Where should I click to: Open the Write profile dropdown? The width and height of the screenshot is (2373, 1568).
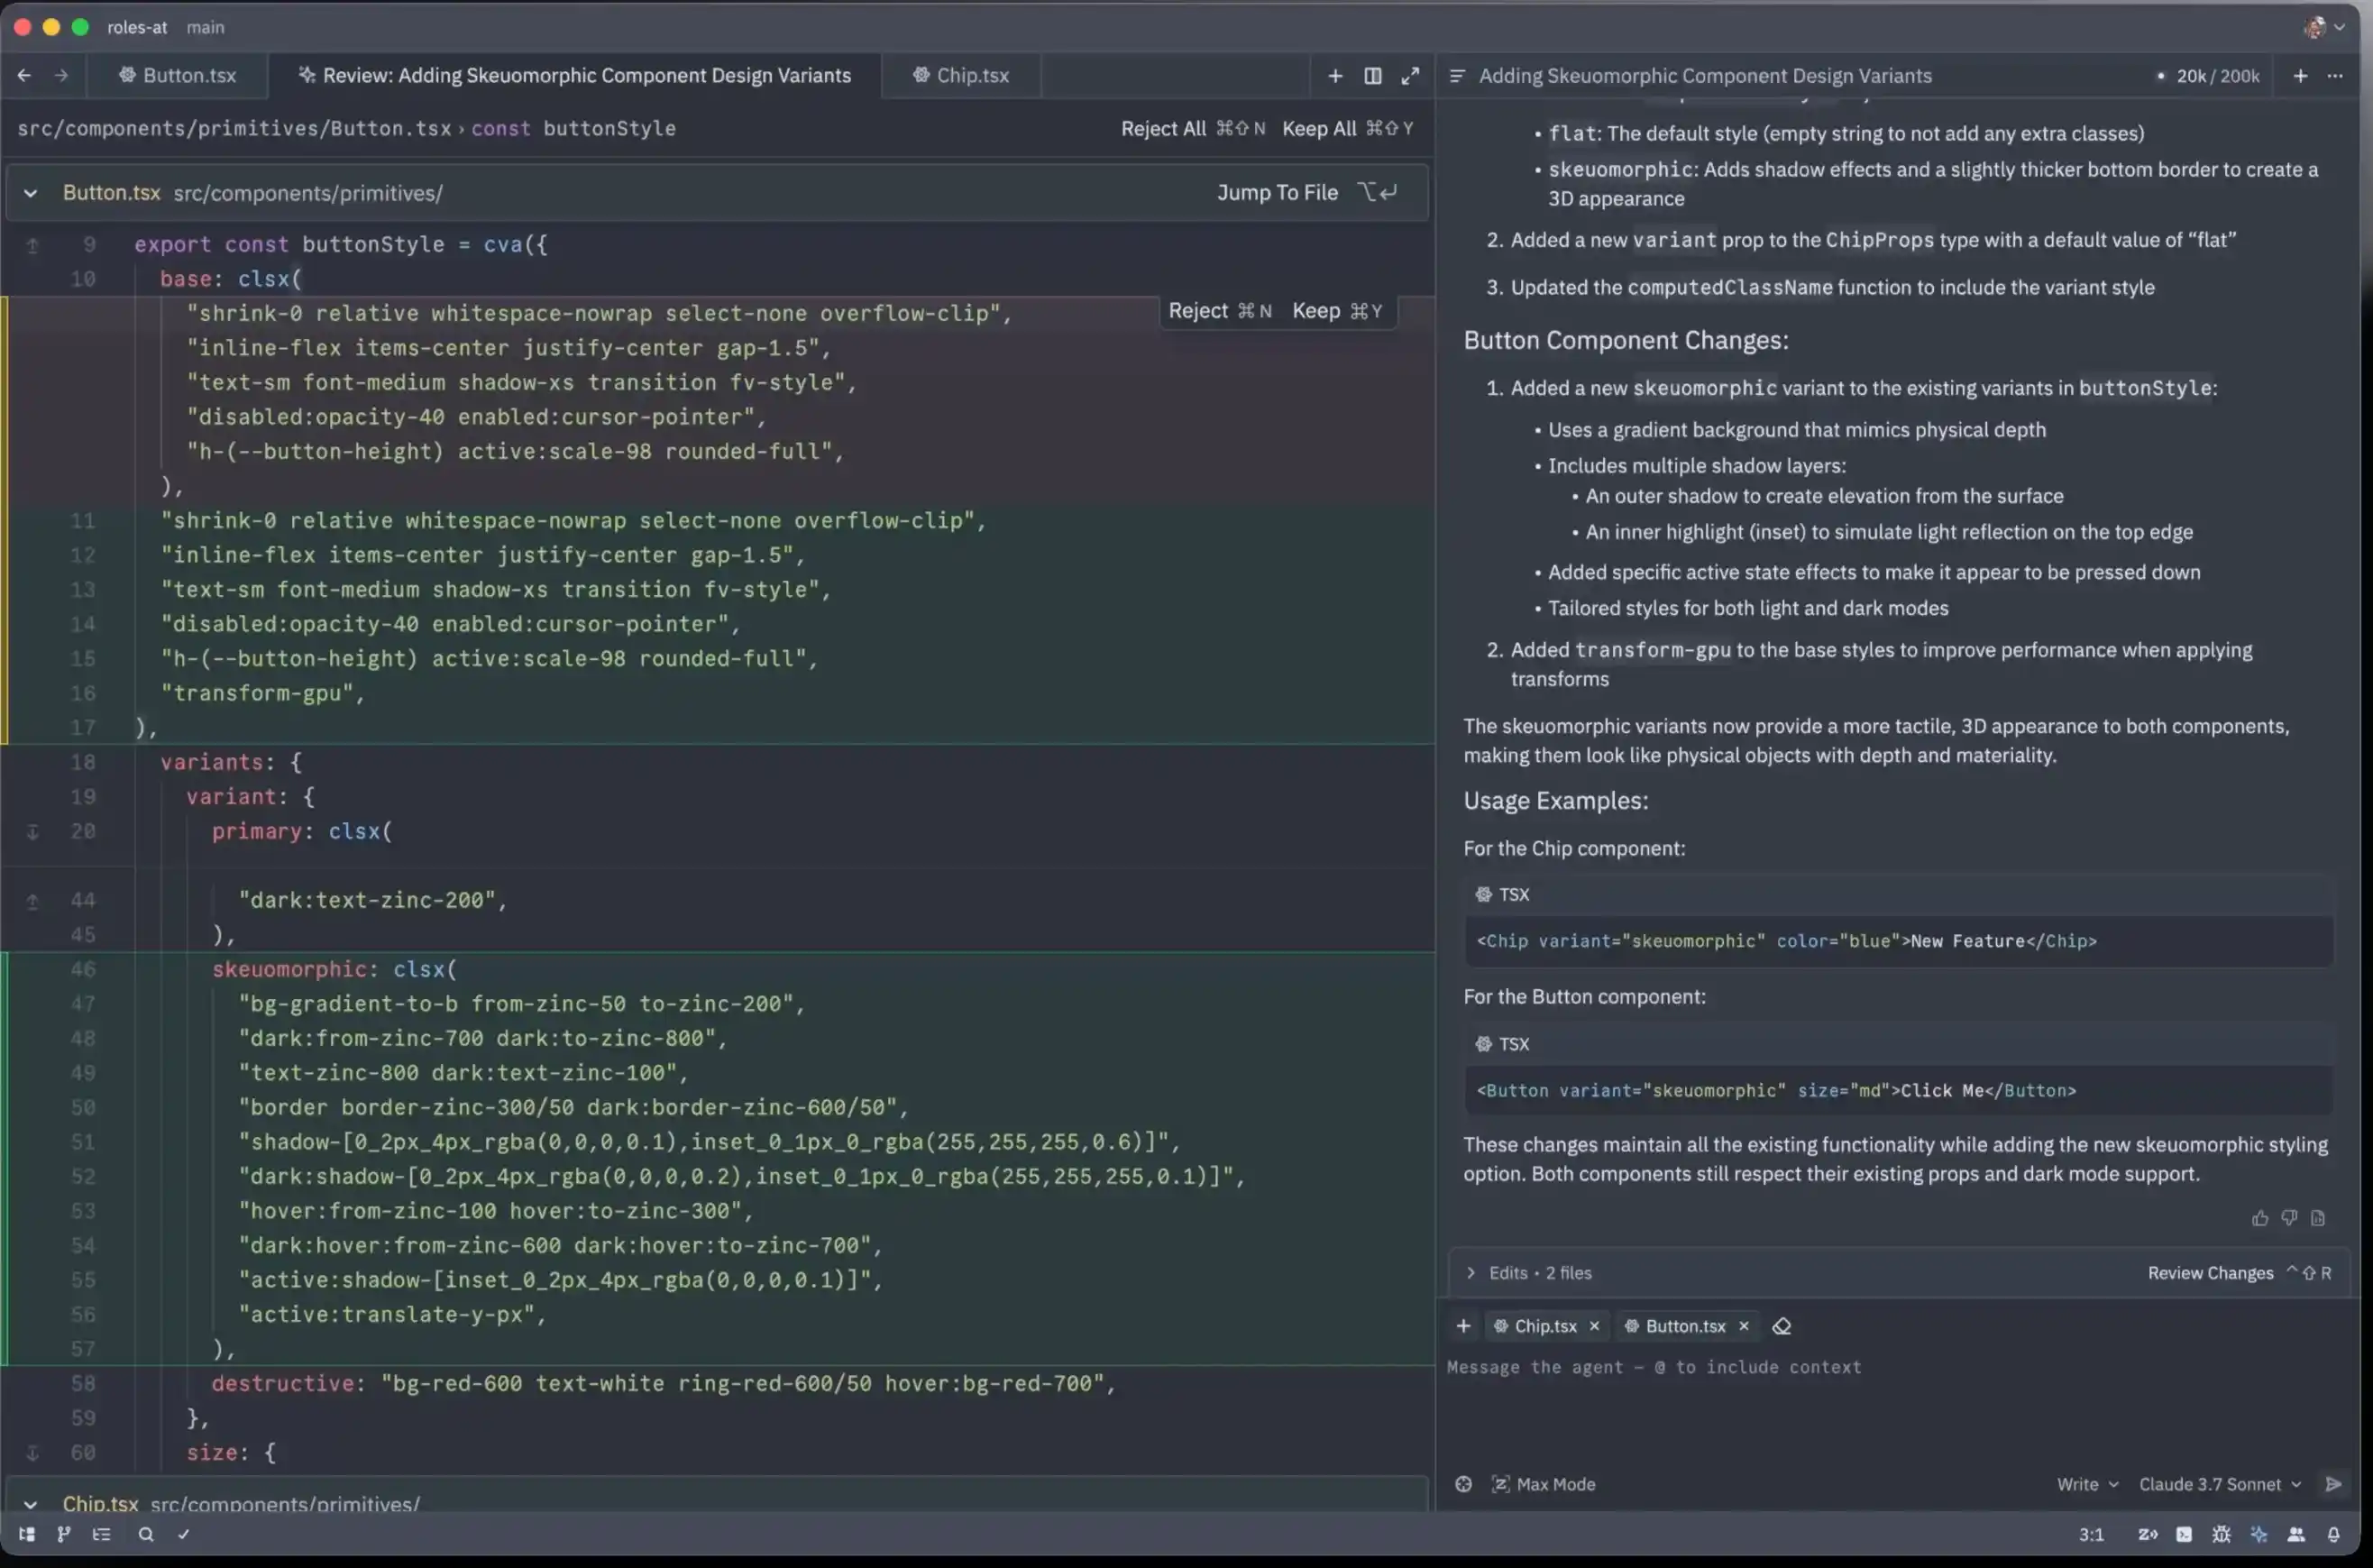(x=2087, y=1484)
